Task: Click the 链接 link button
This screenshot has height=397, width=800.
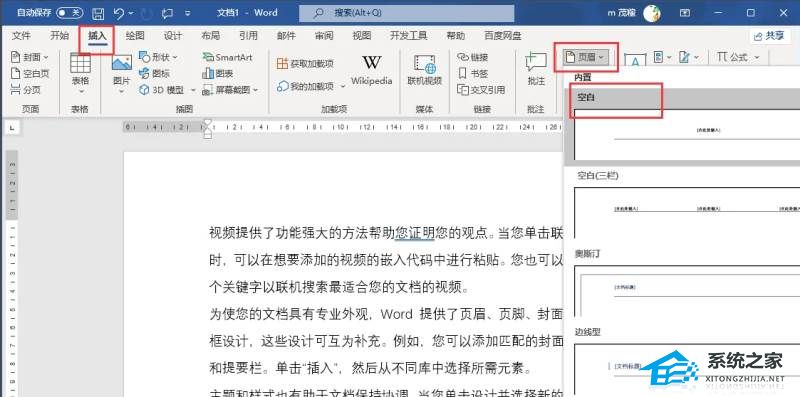Action: pyautogui.click(x=472, y=57)
